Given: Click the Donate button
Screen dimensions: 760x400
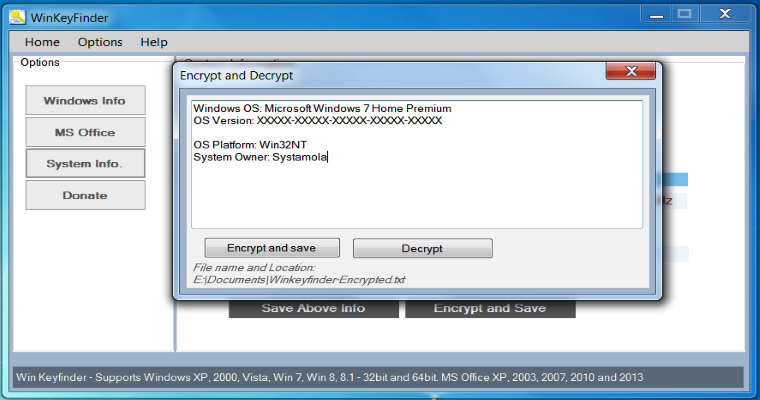Looking at the screenshot, I should click(x=85, y=195).
